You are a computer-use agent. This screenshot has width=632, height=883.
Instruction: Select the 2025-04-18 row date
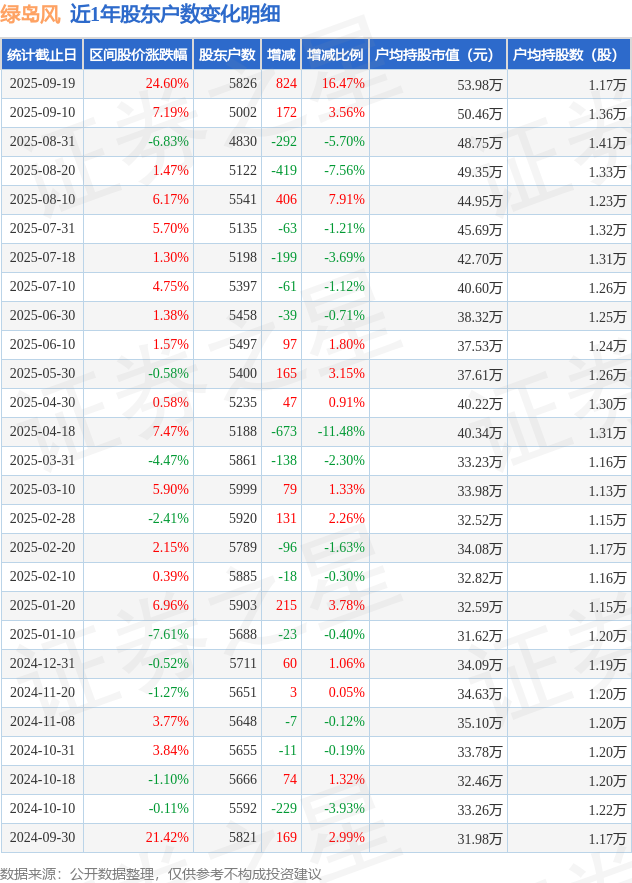tap(42, 431)
